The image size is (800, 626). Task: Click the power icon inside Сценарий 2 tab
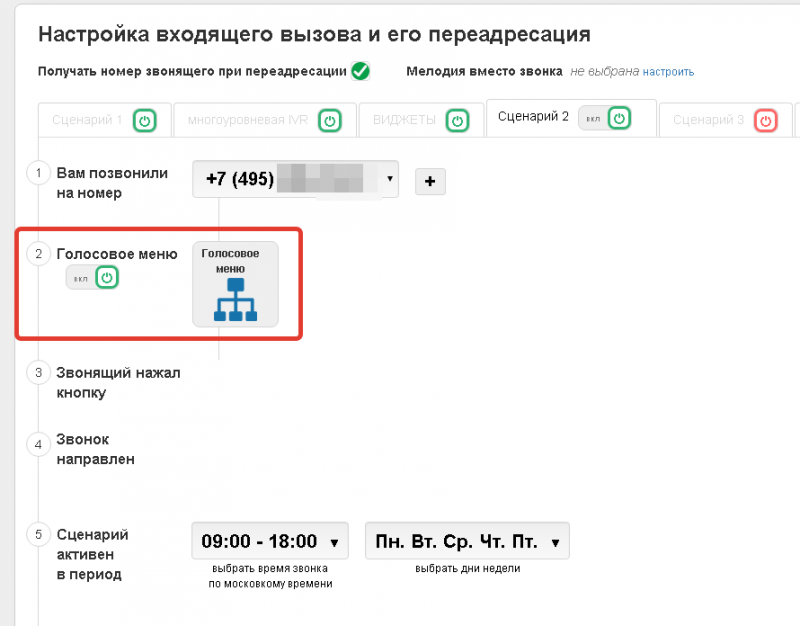pos(618,118)
